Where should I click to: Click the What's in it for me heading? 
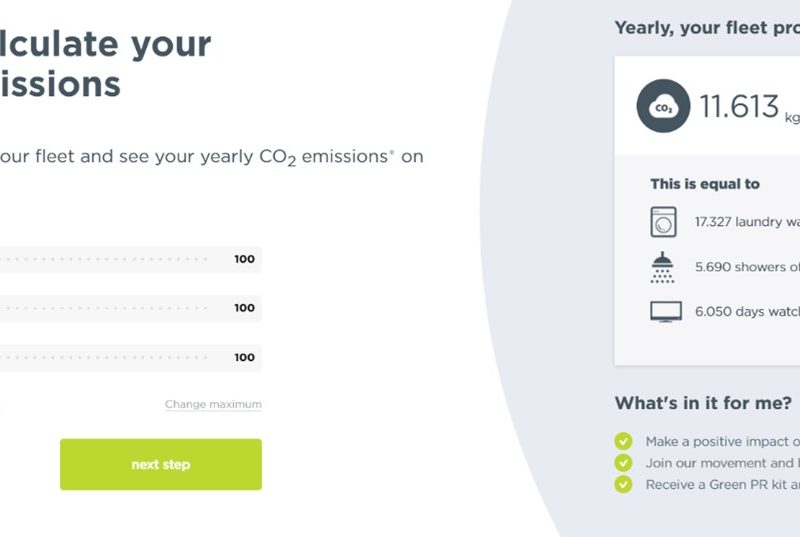[703, 403]
